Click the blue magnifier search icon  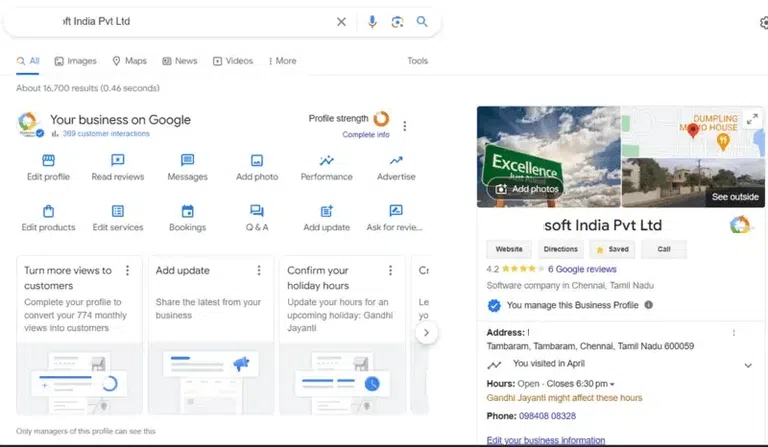click(x=422, y=22)
